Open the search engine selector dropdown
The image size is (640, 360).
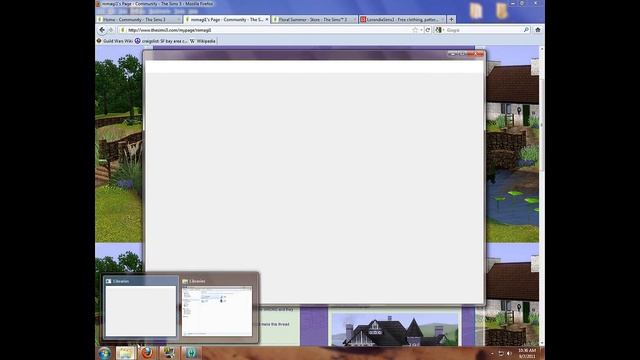pyautogui.click(x=440, y=30)
